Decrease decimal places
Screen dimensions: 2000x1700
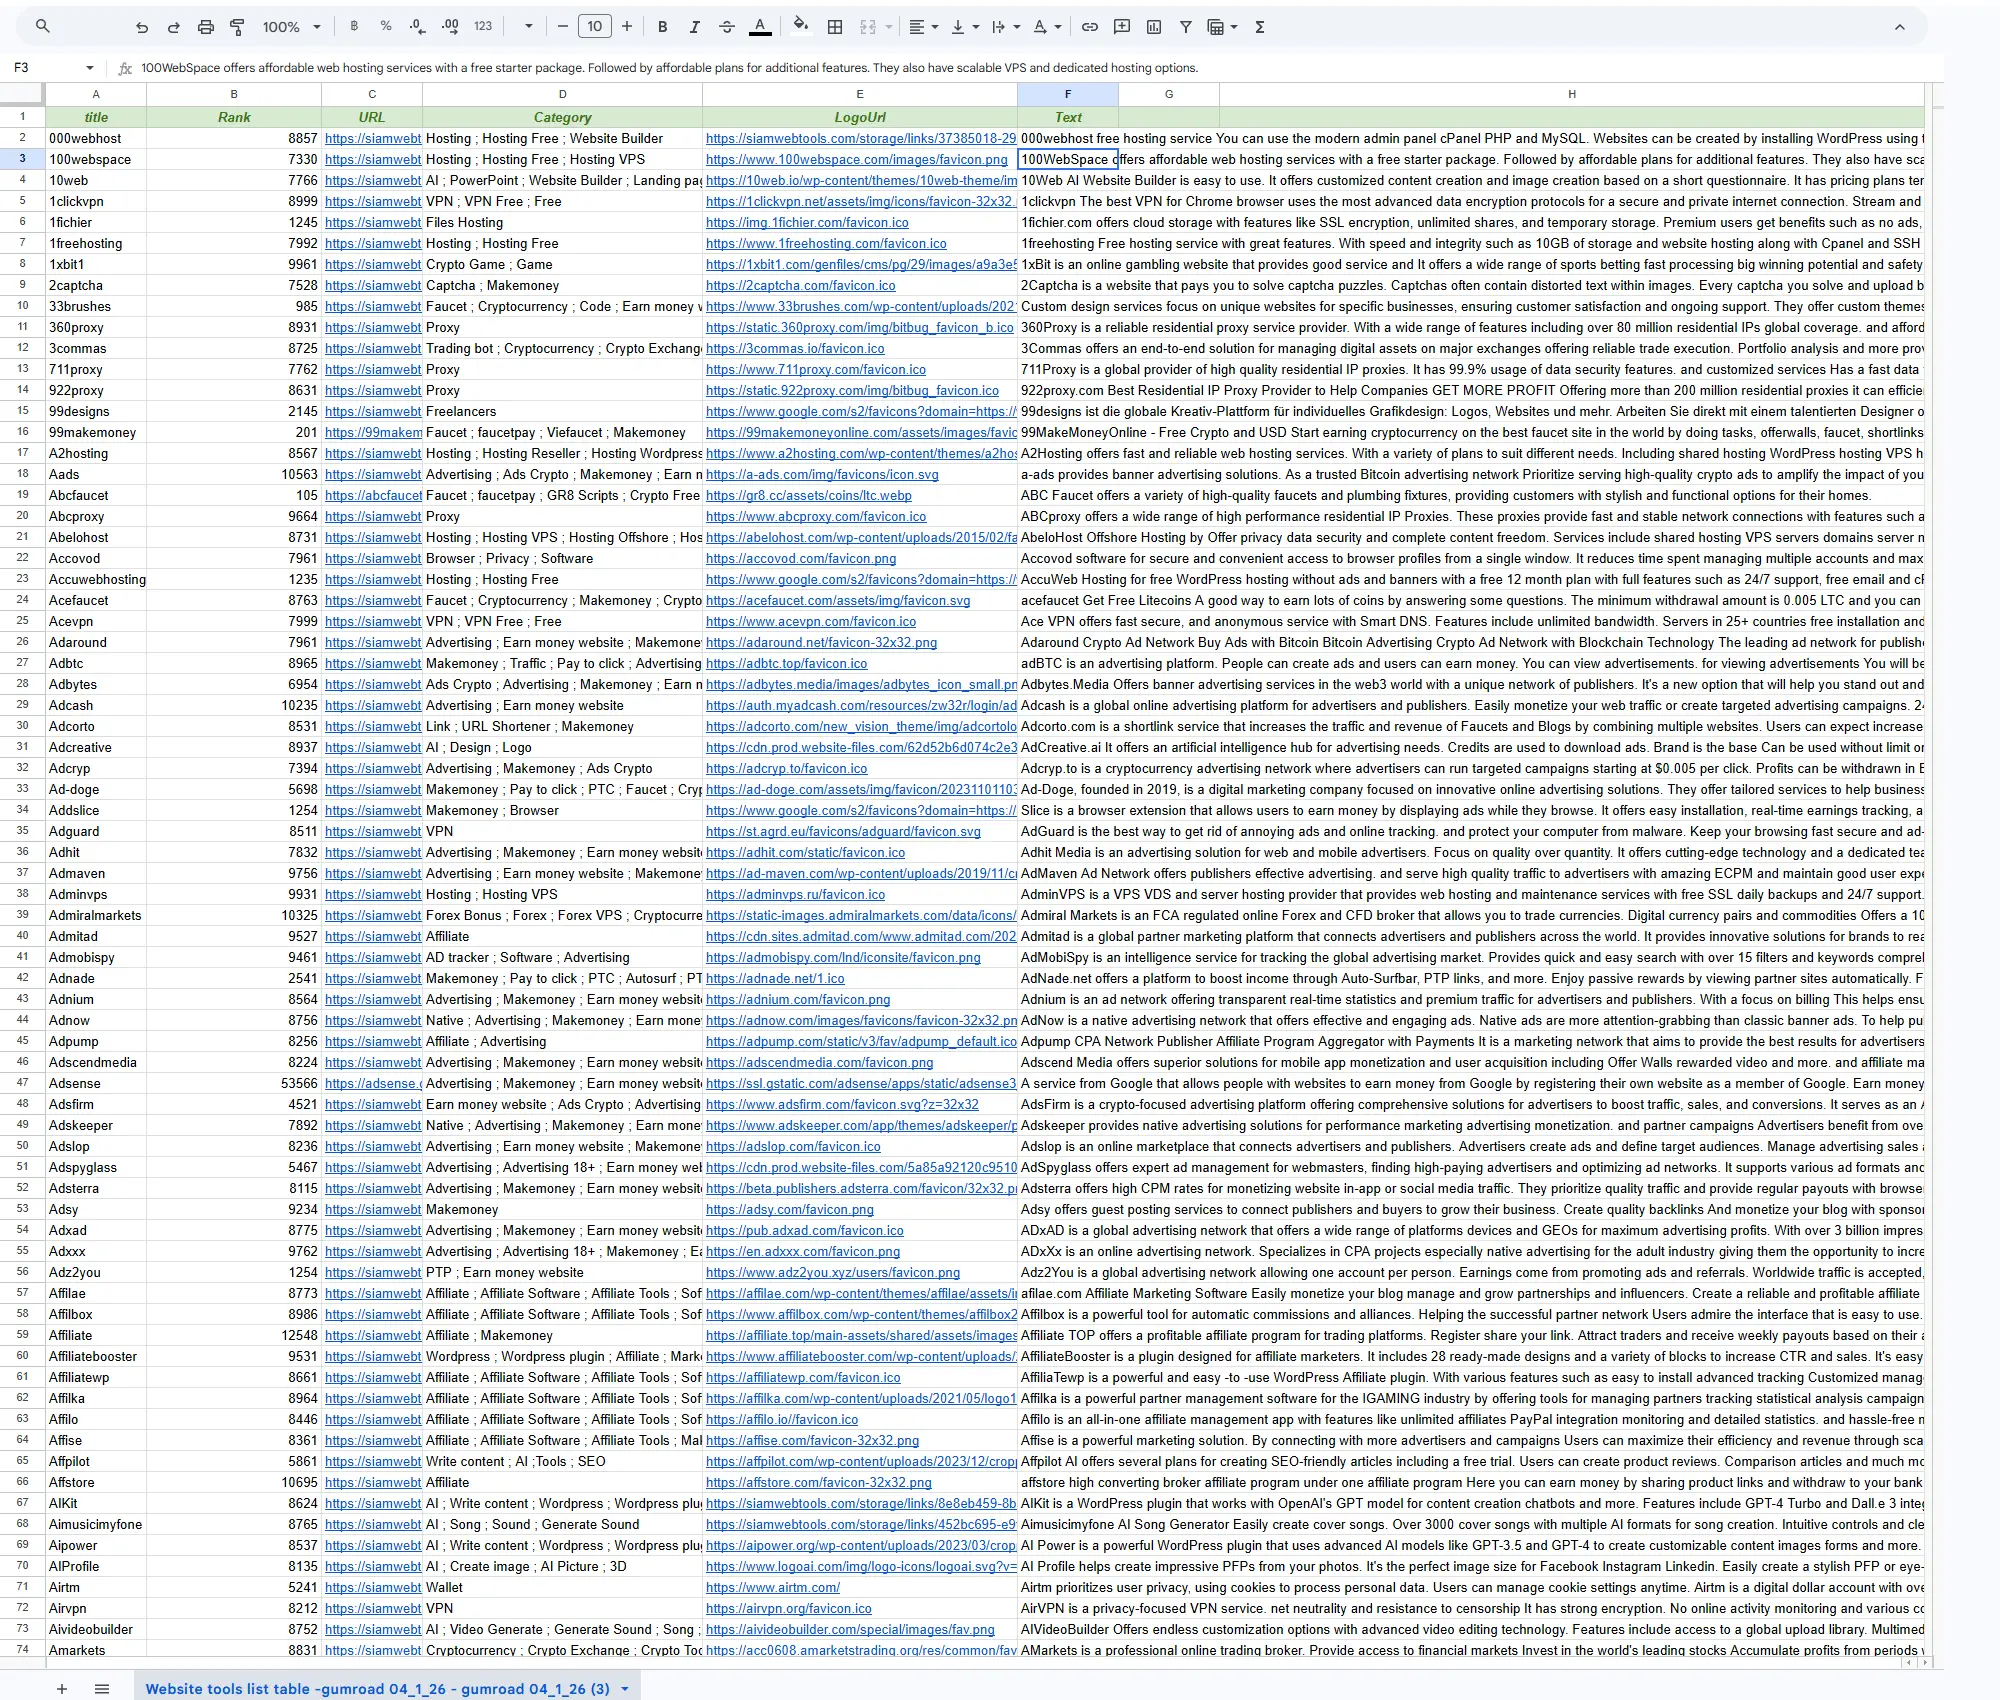(x=417, y=27)
